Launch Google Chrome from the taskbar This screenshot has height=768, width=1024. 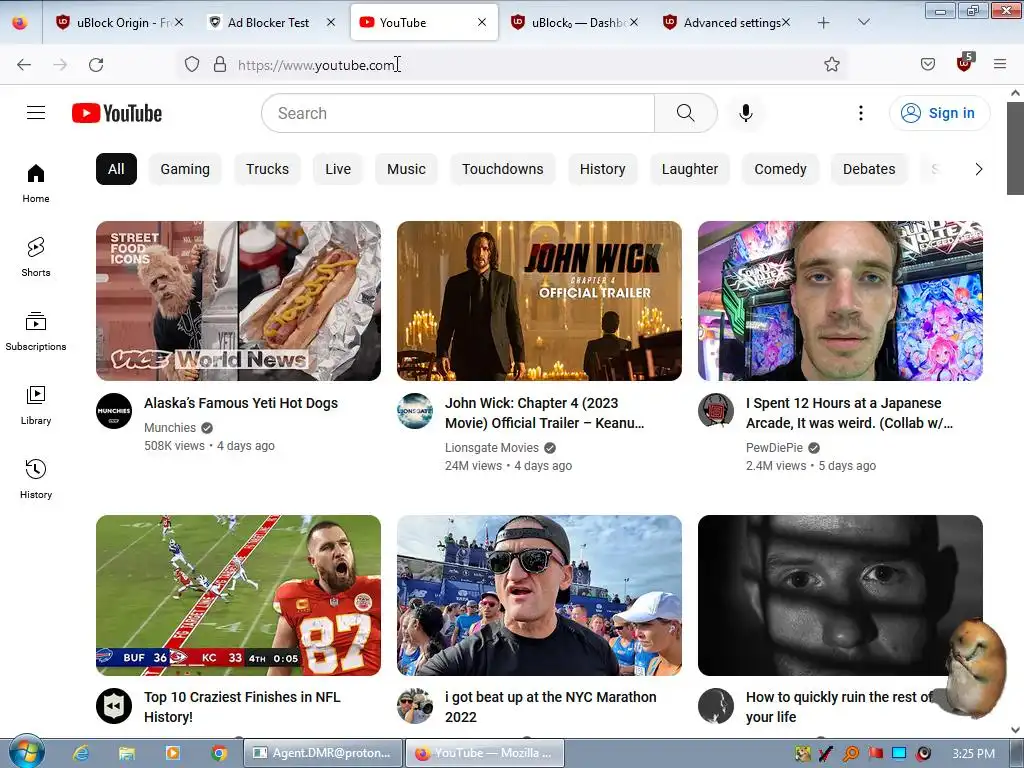219,753
